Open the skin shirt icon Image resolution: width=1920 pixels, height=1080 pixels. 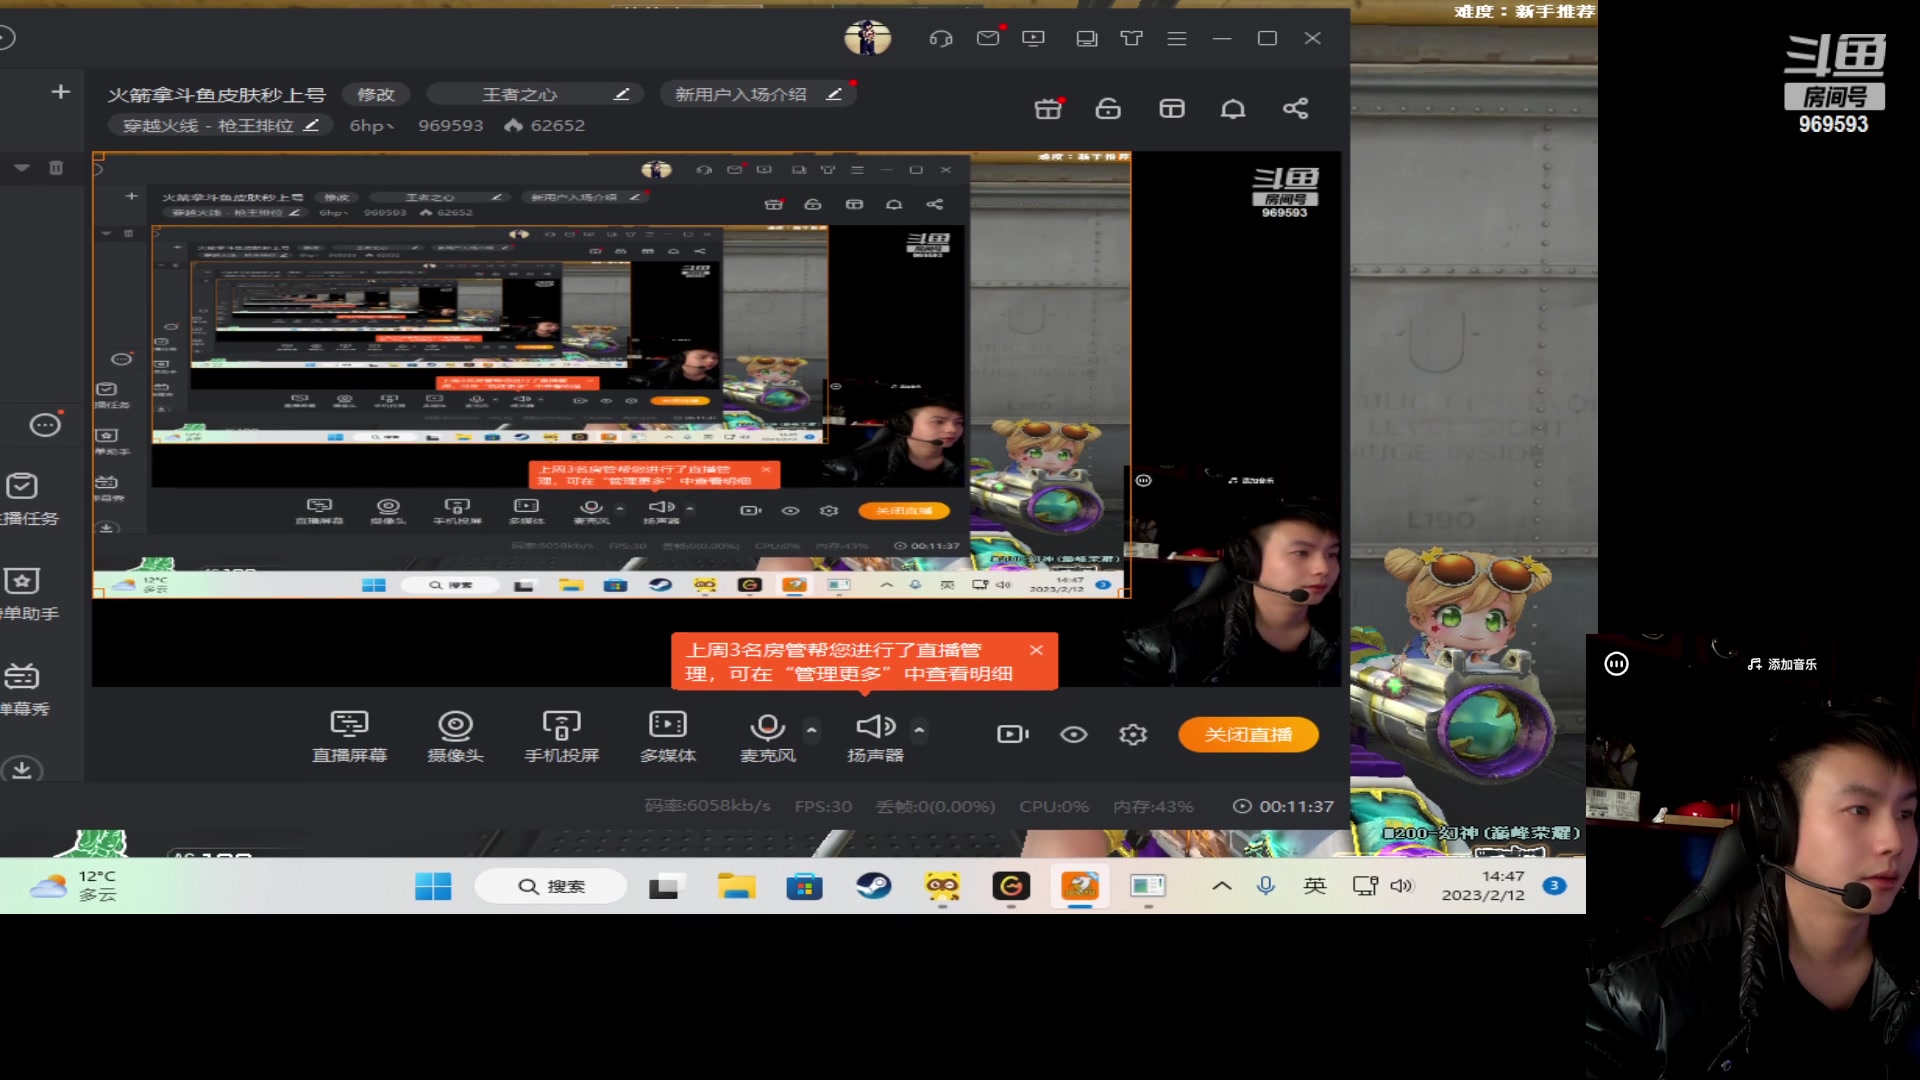pyautogui.click(x=1131, y=38)
